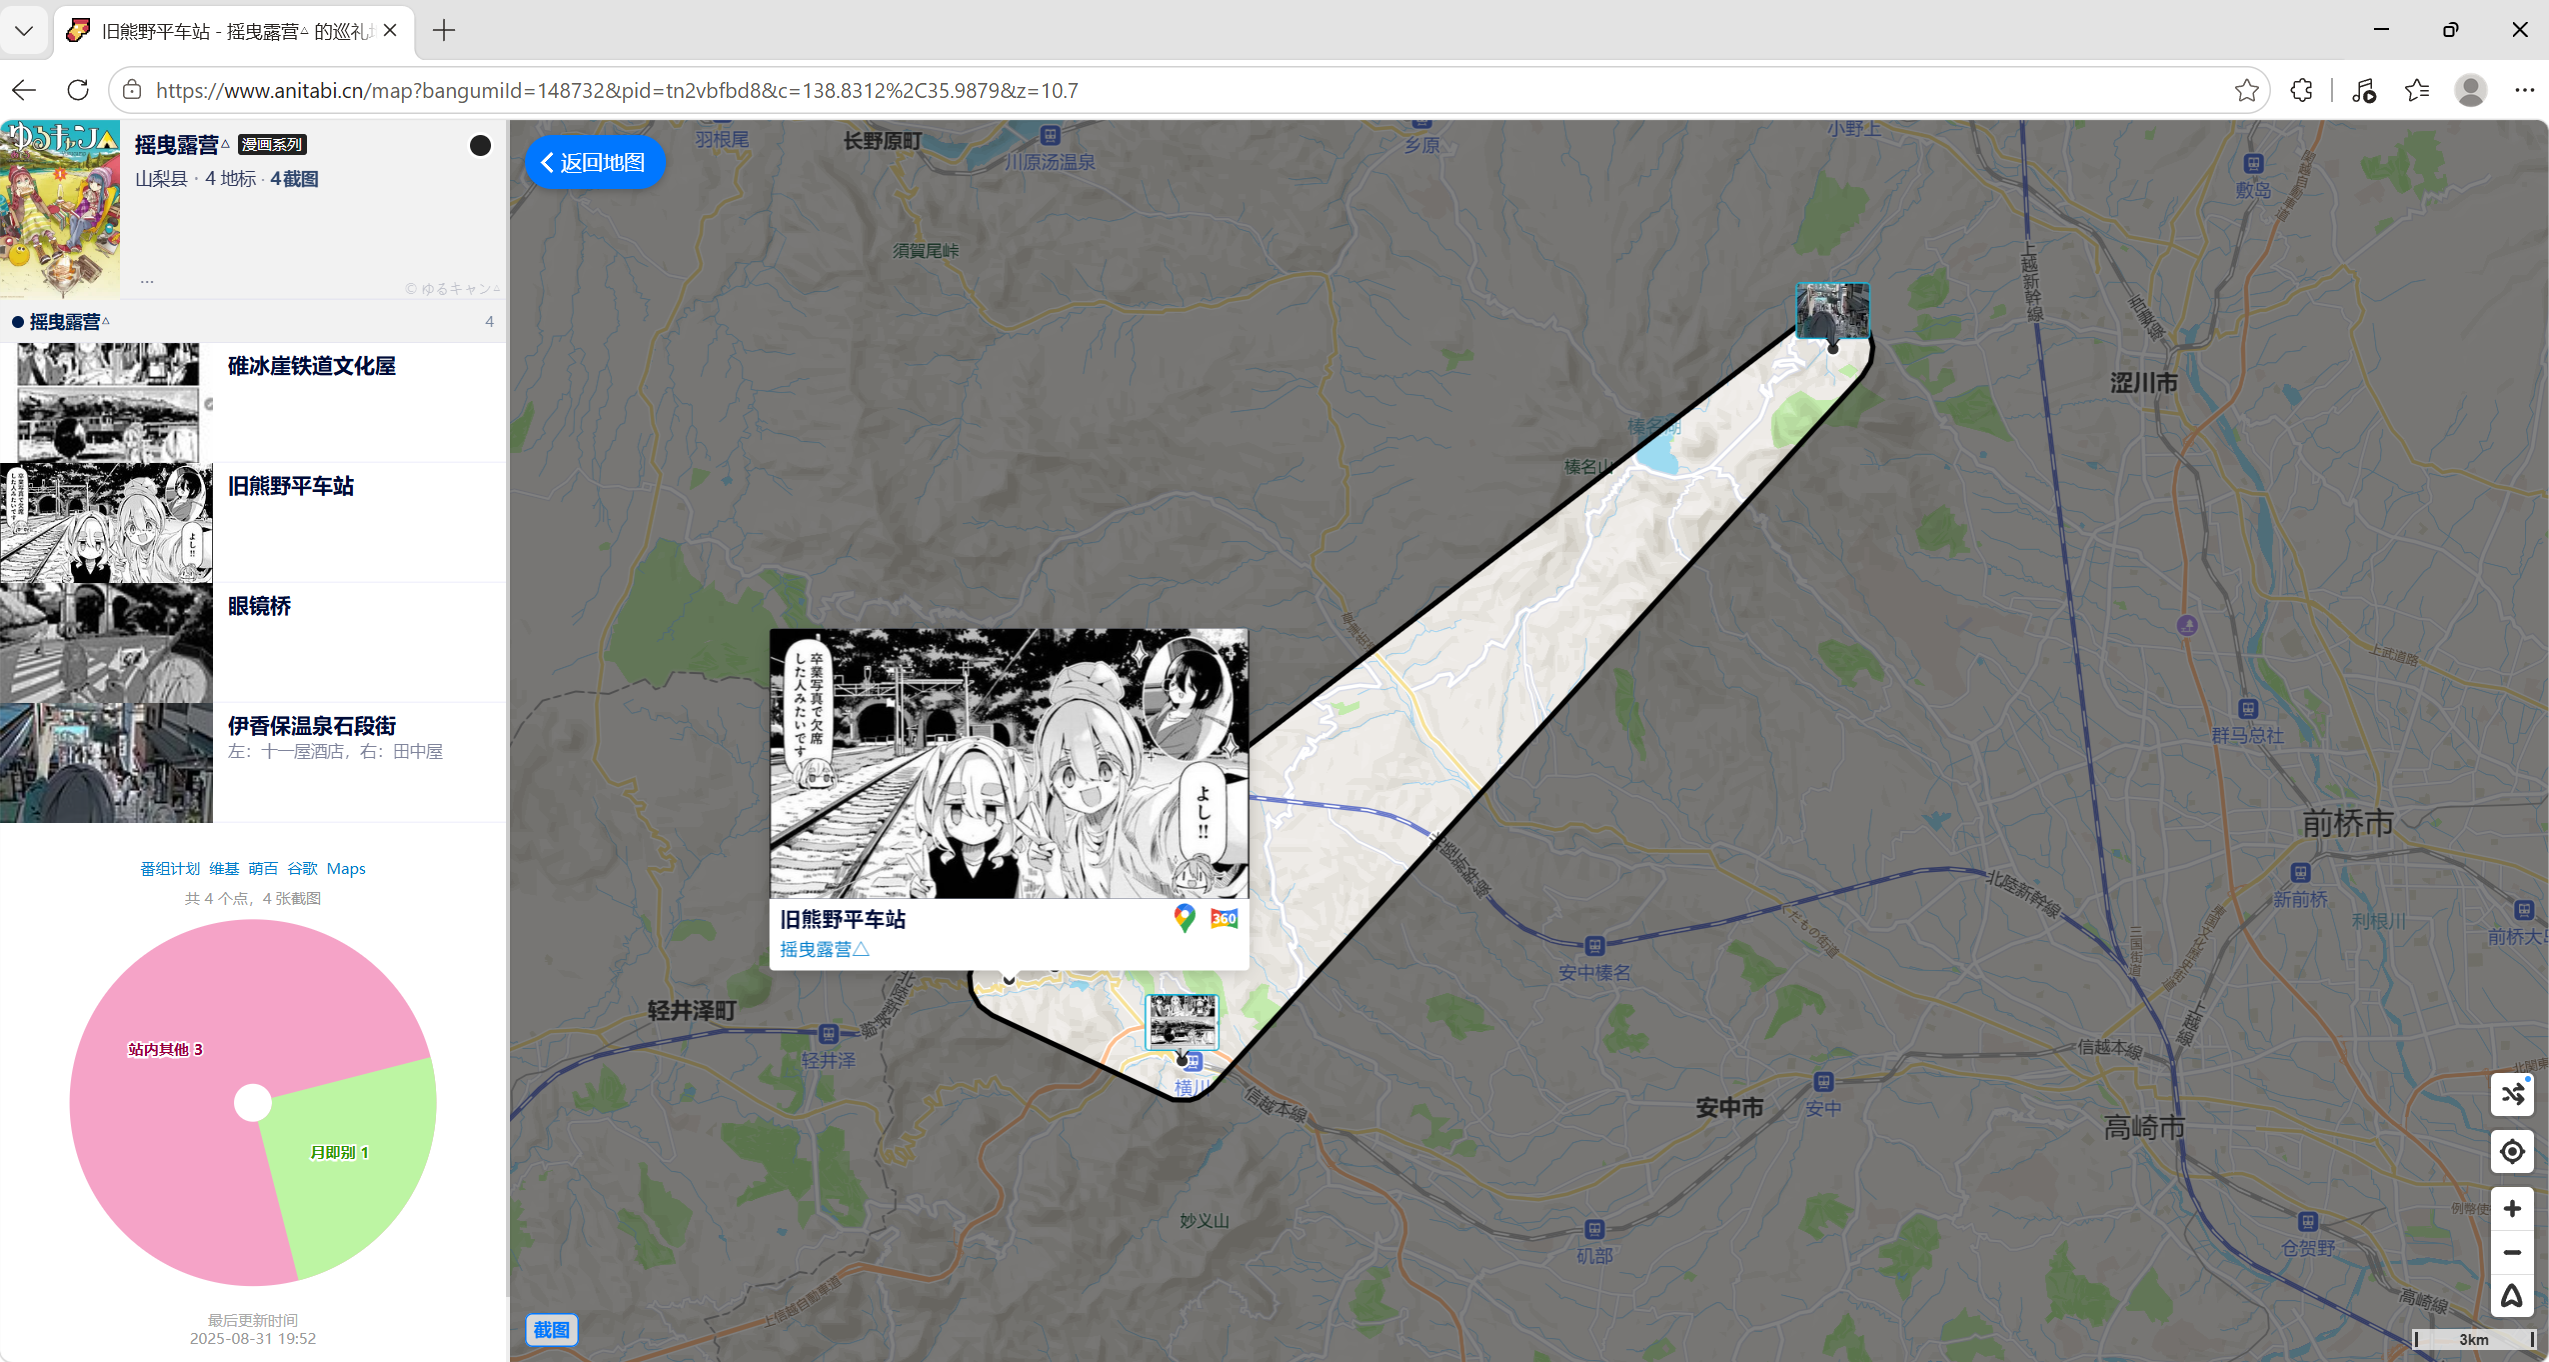
Task: Open the 碓冰崖铁道文化屋 thumbnail
Action: [x=107, y=402]
